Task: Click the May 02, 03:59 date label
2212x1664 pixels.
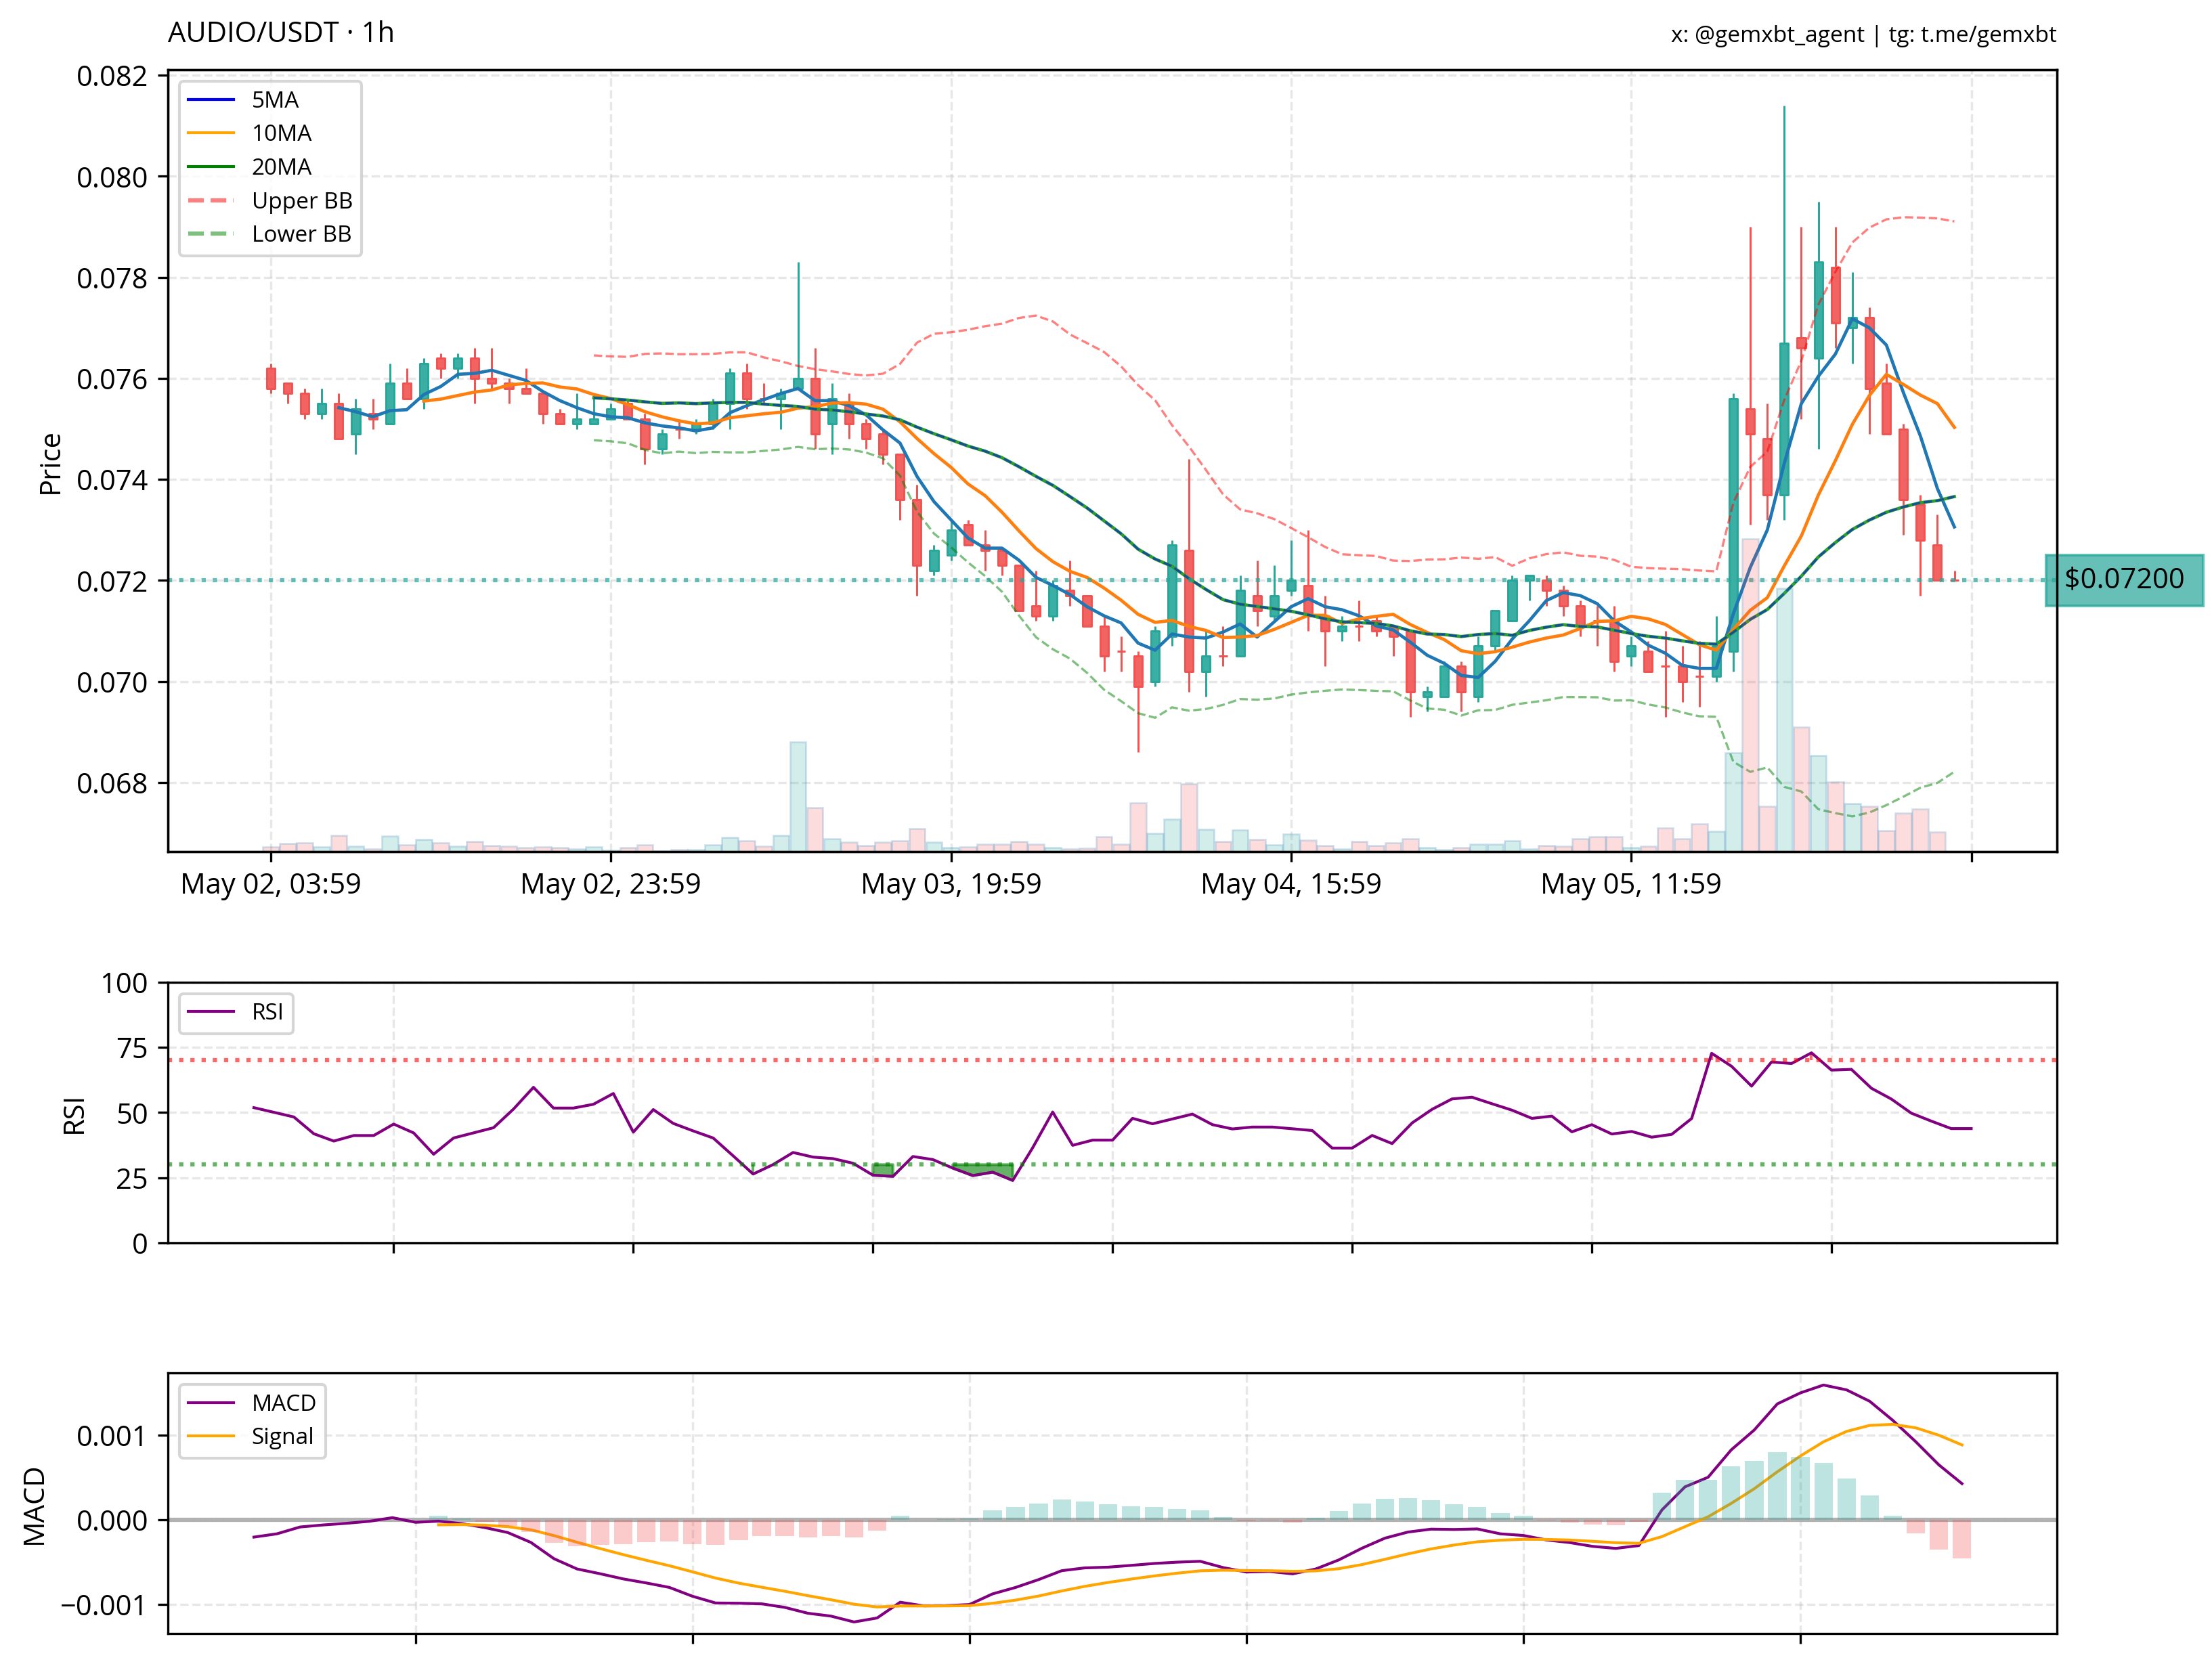Action: [271, 884]
